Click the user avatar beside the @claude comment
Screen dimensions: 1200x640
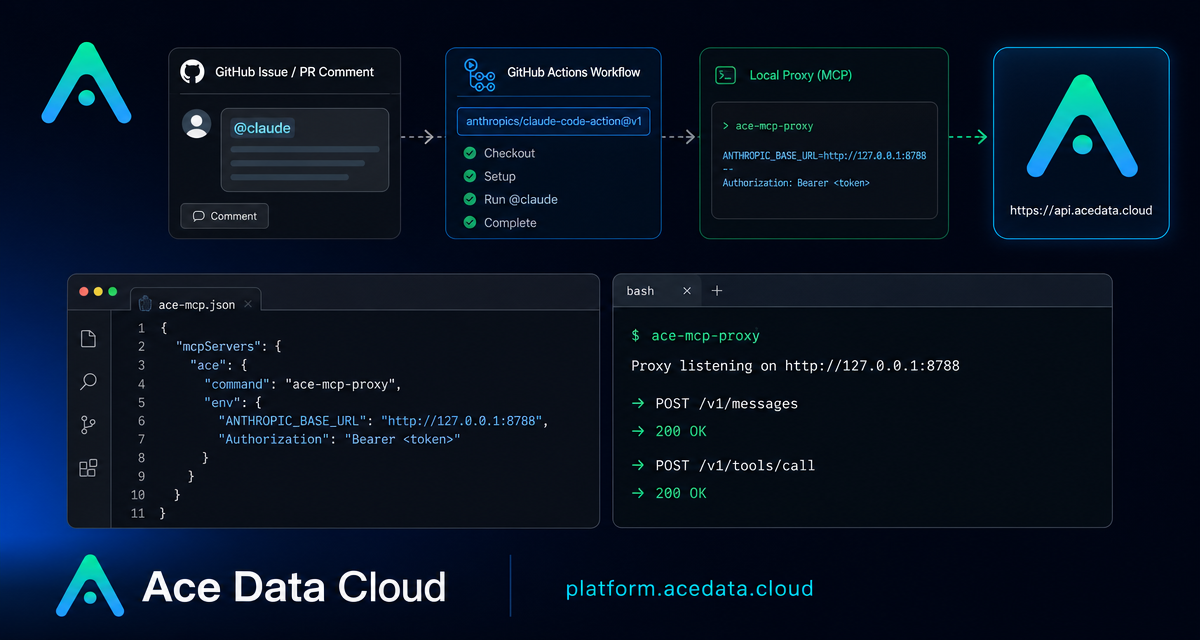(x=197, y=124)
